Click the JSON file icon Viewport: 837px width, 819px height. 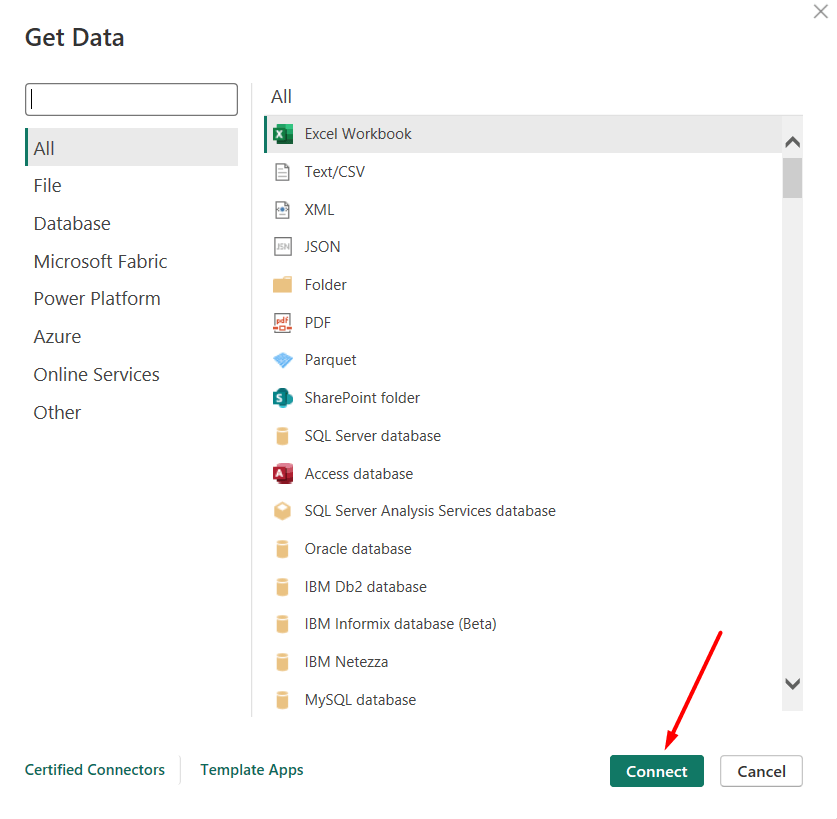click(x=282, y=247)
